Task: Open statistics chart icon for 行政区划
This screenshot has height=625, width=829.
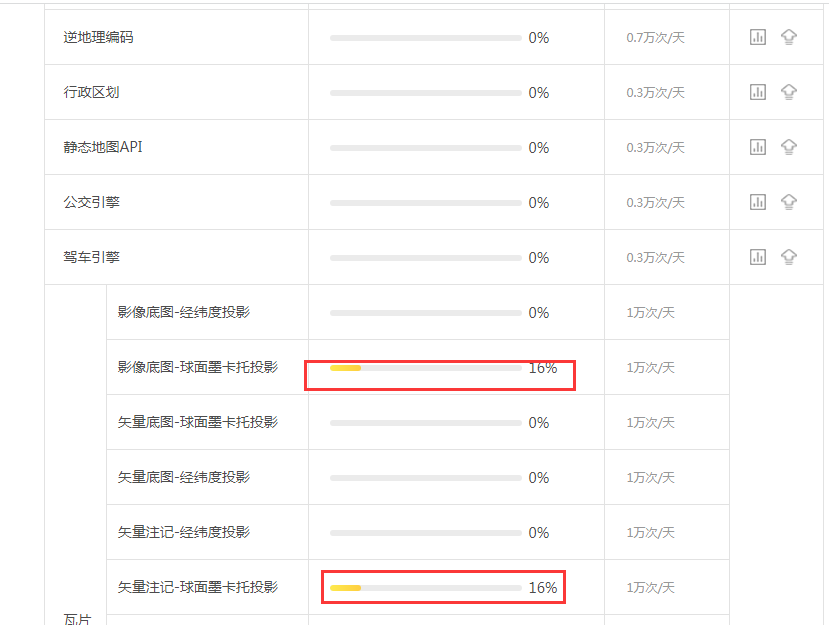Action: 758,92
